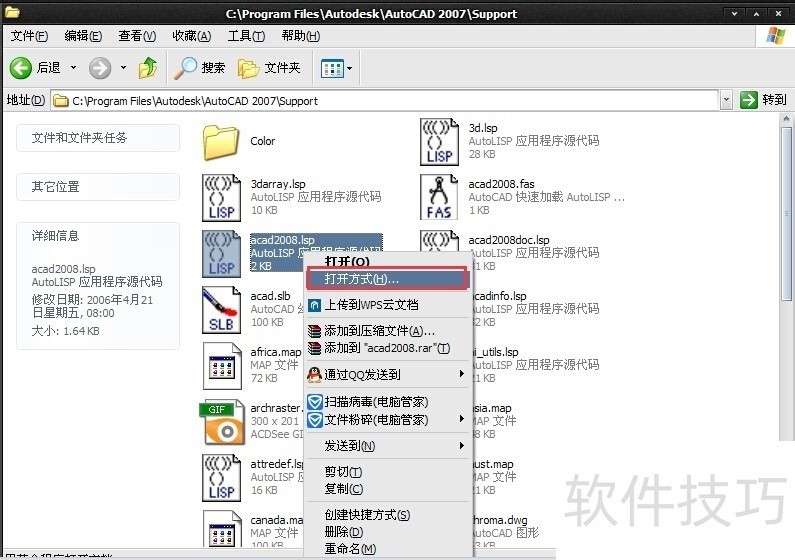Choose Copy (复制) in context menu
Screen dimensions: 795x560
[389, 489]
